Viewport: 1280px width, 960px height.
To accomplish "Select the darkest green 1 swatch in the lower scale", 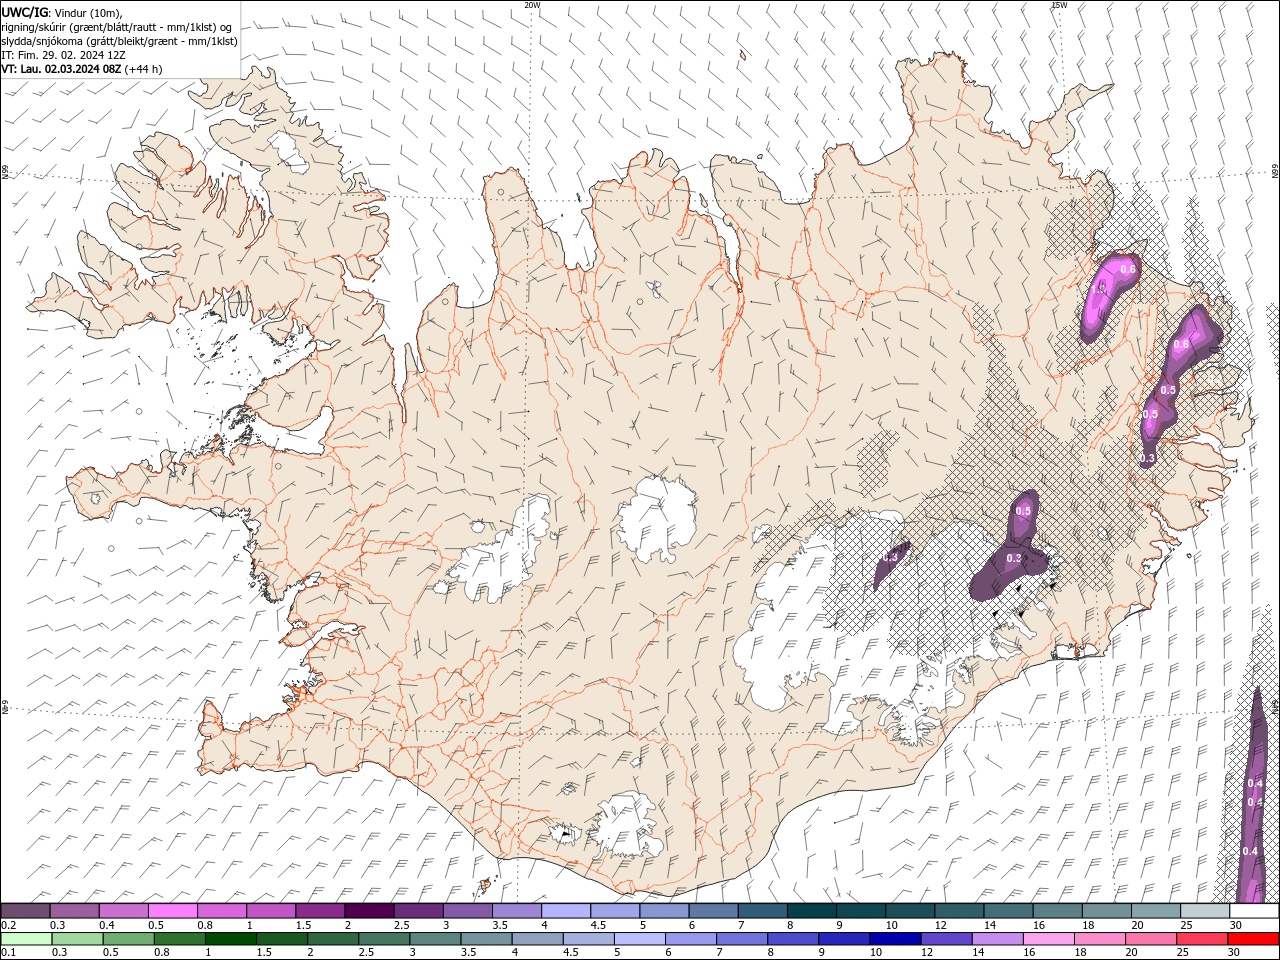I will click(230, 939).
